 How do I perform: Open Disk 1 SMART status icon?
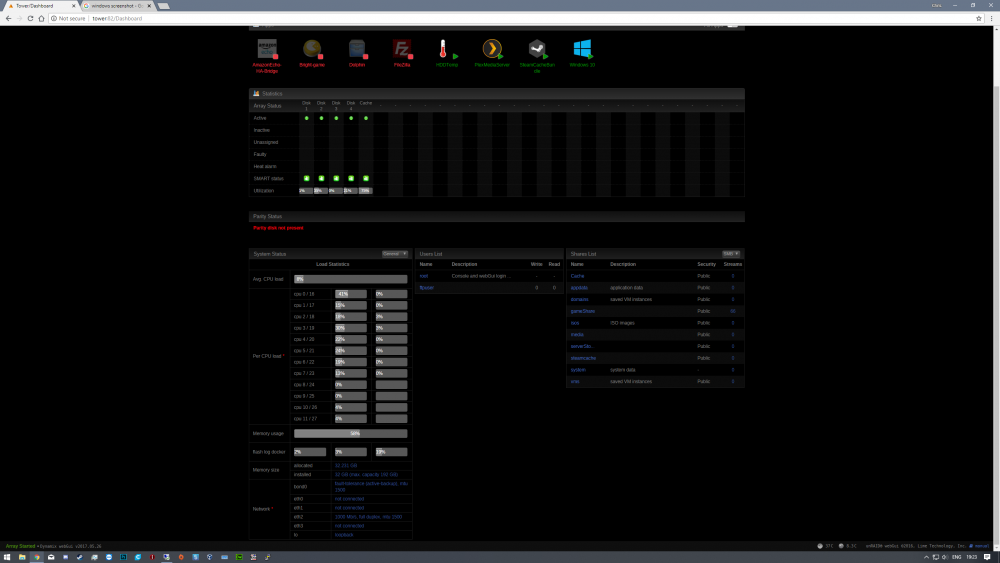[307, 179]
